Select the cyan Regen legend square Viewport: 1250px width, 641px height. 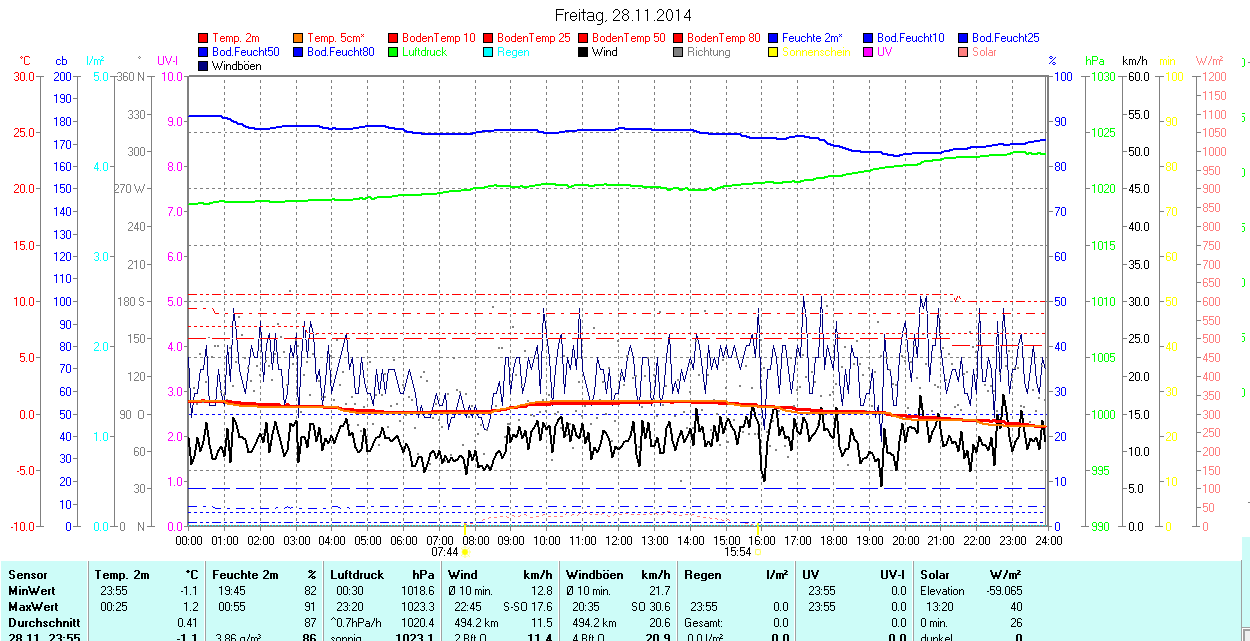point(489,52)
